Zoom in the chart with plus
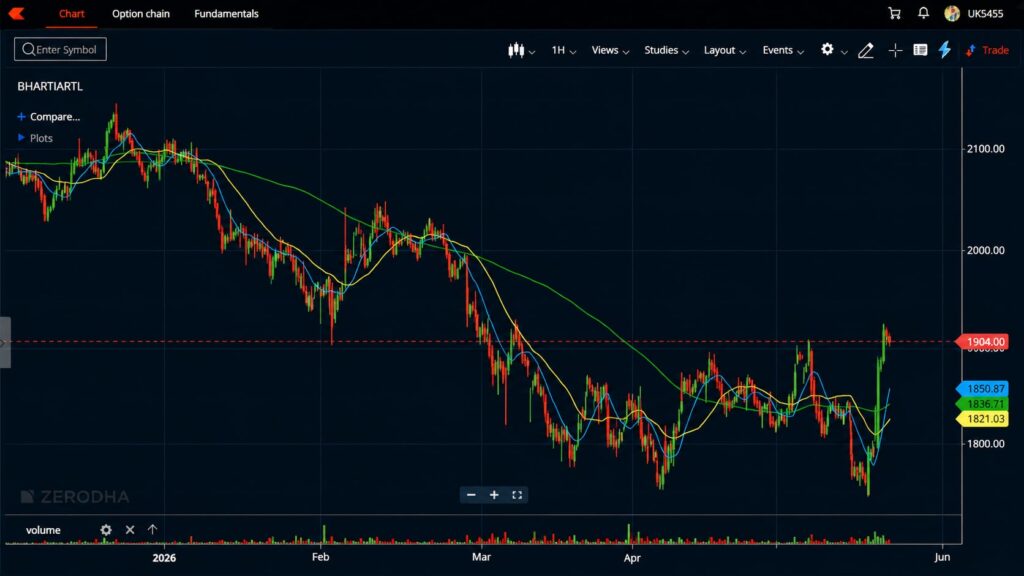This screenshot has height=576, width=1024. point(494,495)
